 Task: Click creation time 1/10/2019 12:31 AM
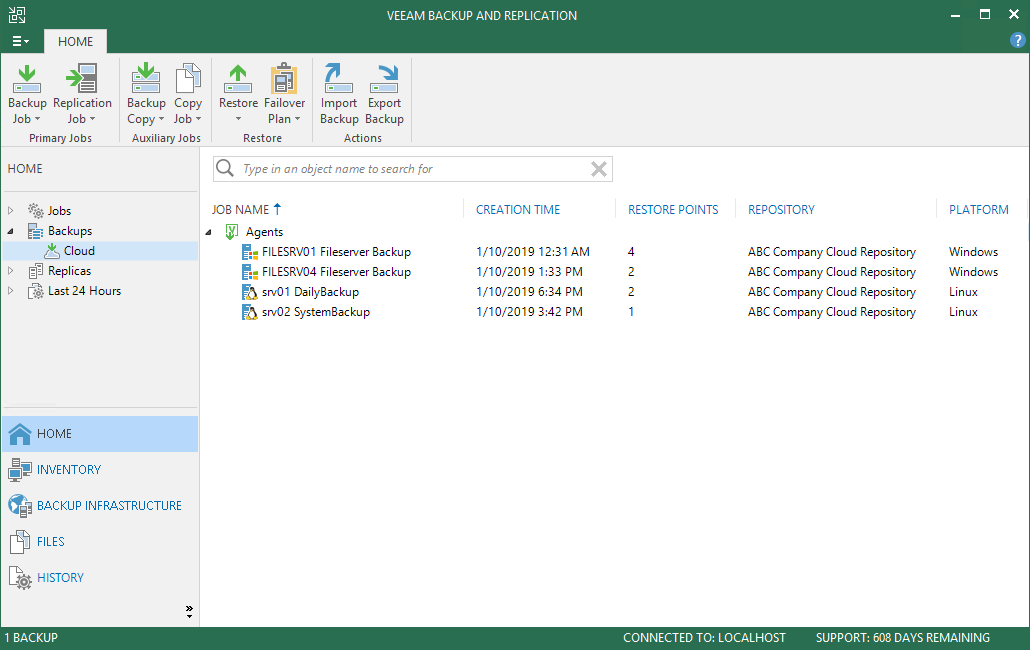click(x=533, y=251)
